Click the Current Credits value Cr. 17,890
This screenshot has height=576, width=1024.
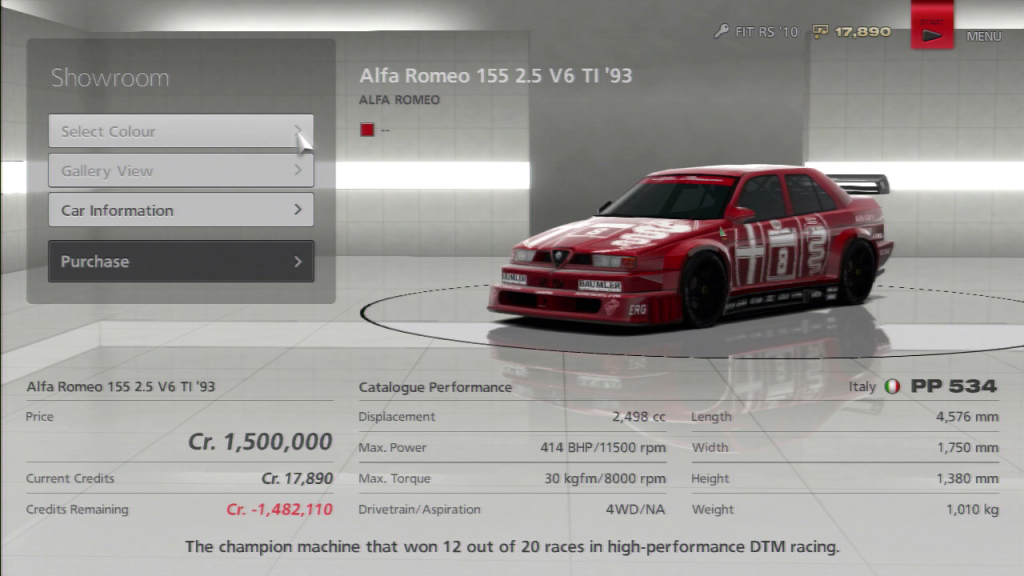(x=297, y=479)
